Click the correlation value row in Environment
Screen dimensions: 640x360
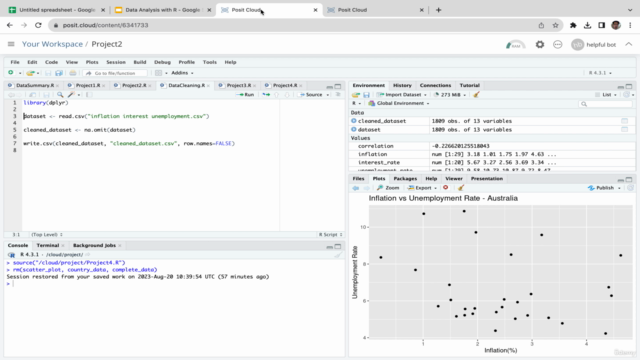(x=492, y=146)
